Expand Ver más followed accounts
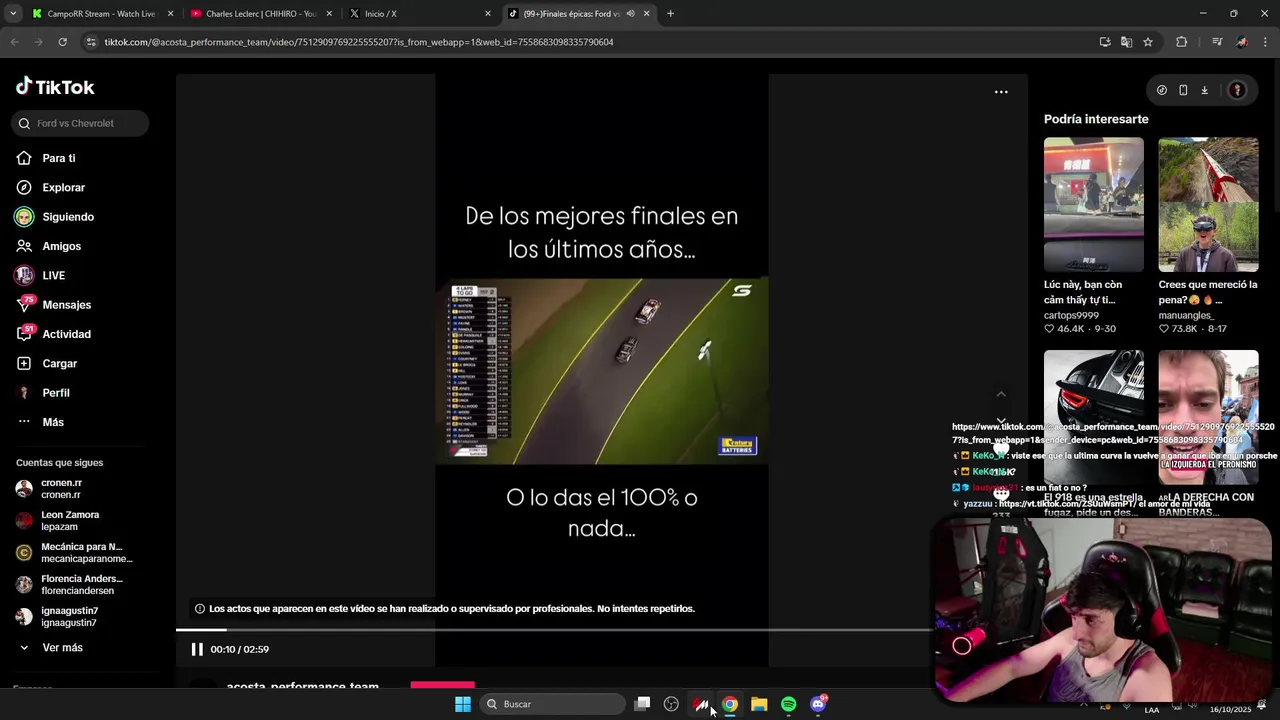The height and width of the screenshot is (720, 1280). [x=50, y=648]
